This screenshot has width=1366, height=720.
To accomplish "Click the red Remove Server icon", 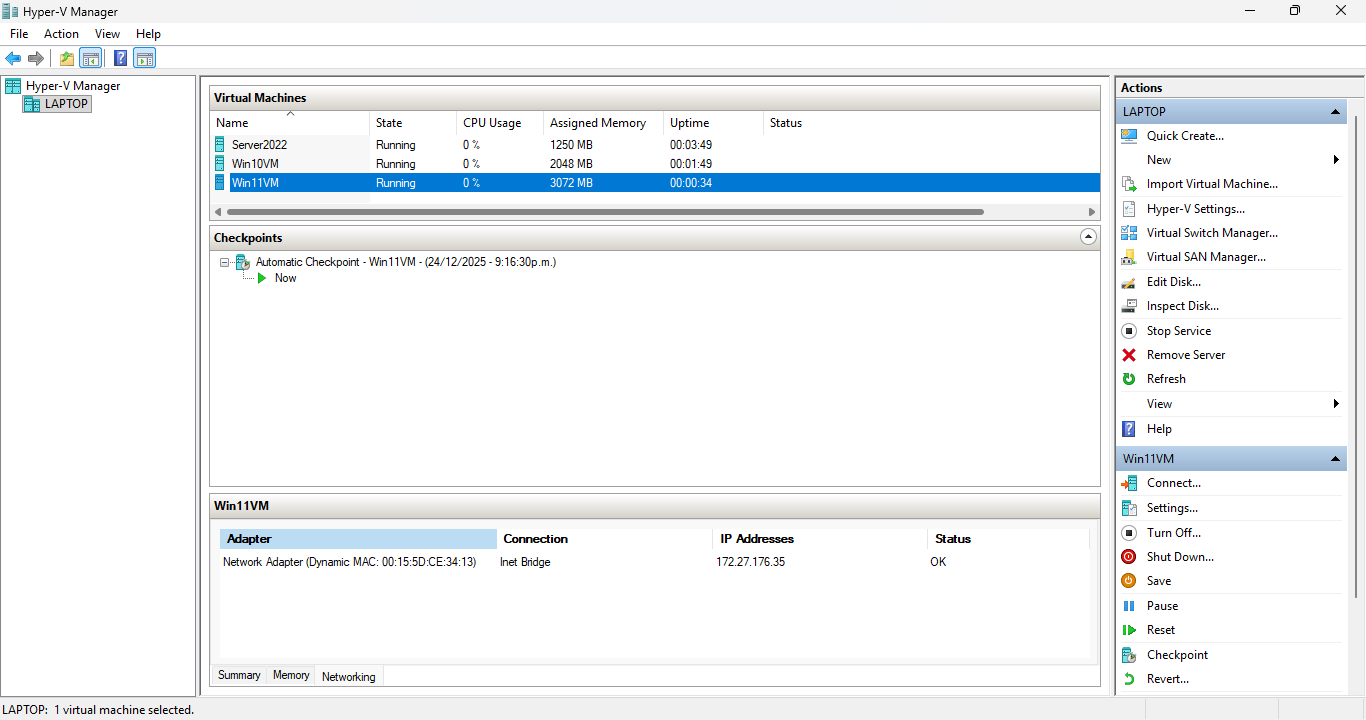I will (x=1129, y=355).
